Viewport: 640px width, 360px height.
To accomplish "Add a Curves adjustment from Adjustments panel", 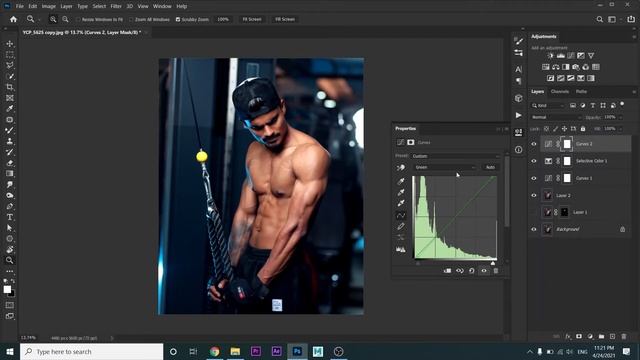I will pos(571,56).
